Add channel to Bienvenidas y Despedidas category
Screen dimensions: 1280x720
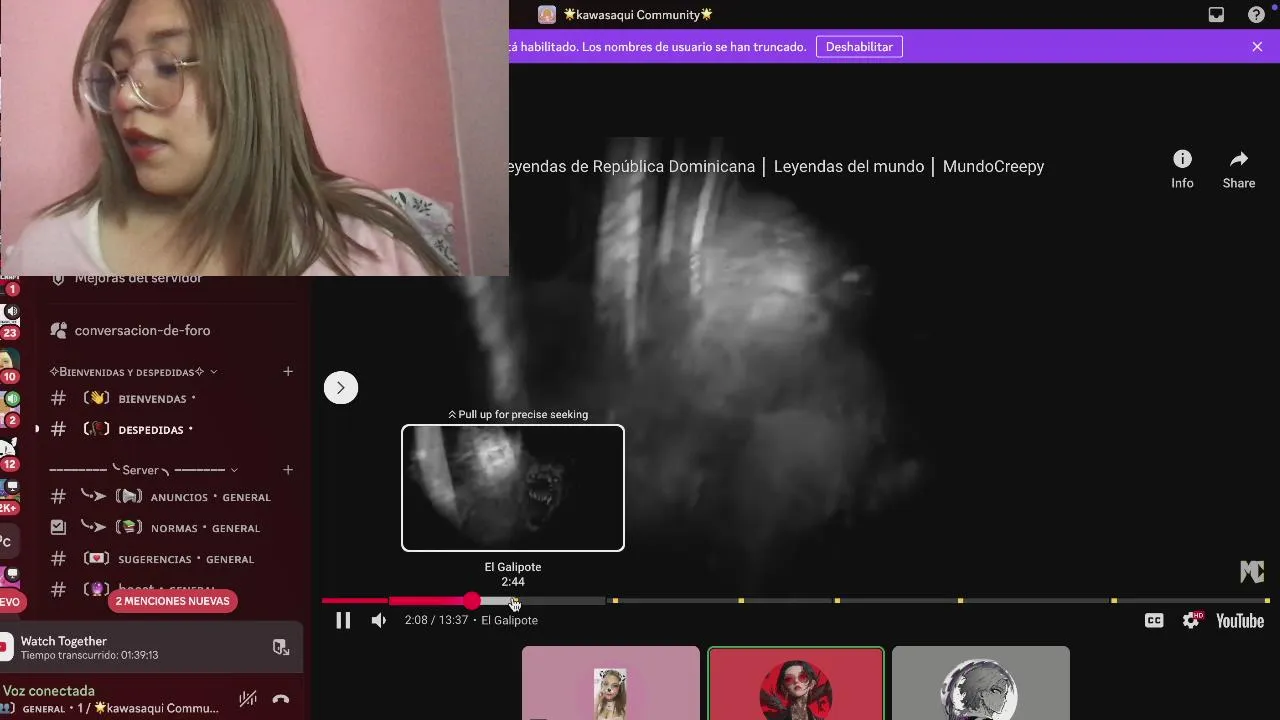[x=288, y=372]
